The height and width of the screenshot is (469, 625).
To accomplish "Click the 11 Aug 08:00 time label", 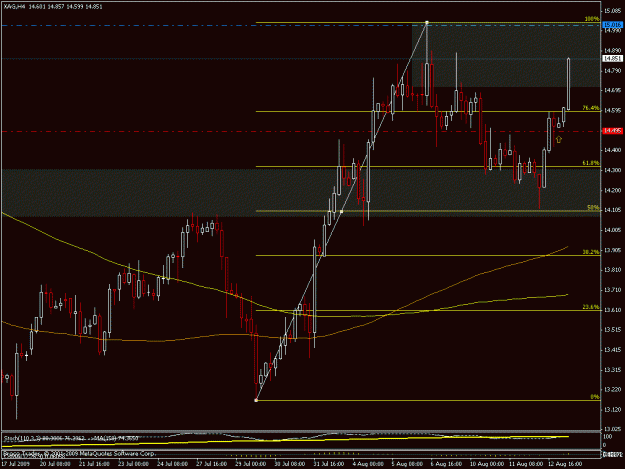I will pyautogui.click(x=526, y=464).
